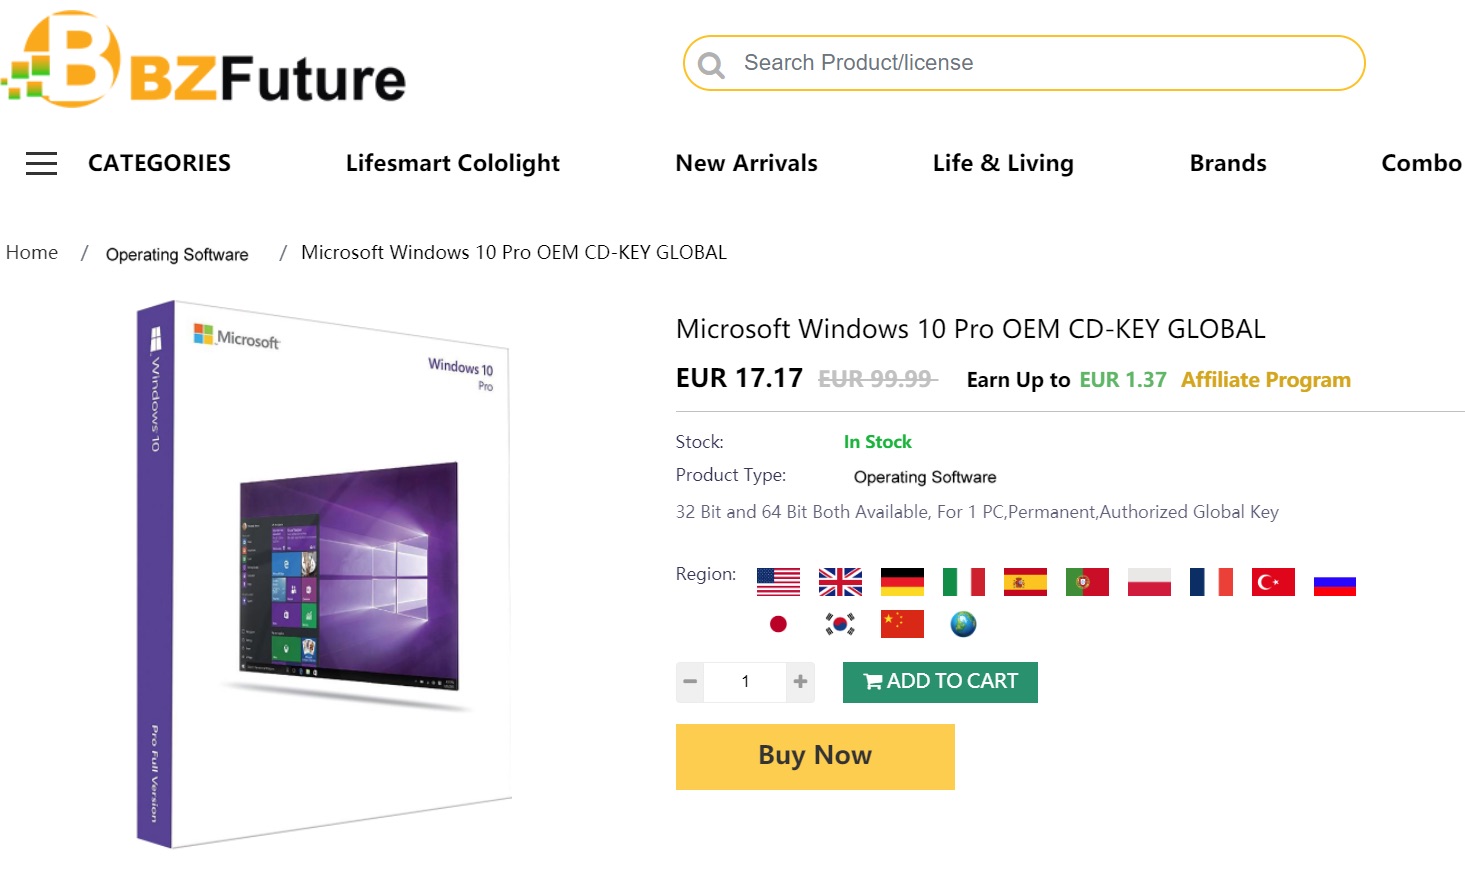The image size is (1465, 882).
Task: Pick the South Korea flag region
Action: (840, 624)
